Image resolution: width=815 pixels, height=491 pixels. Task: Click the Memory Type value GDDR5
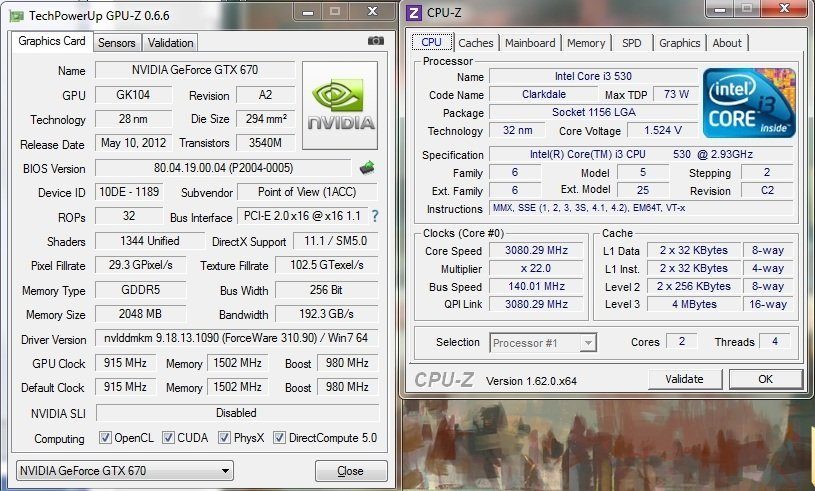click(140, 289)
